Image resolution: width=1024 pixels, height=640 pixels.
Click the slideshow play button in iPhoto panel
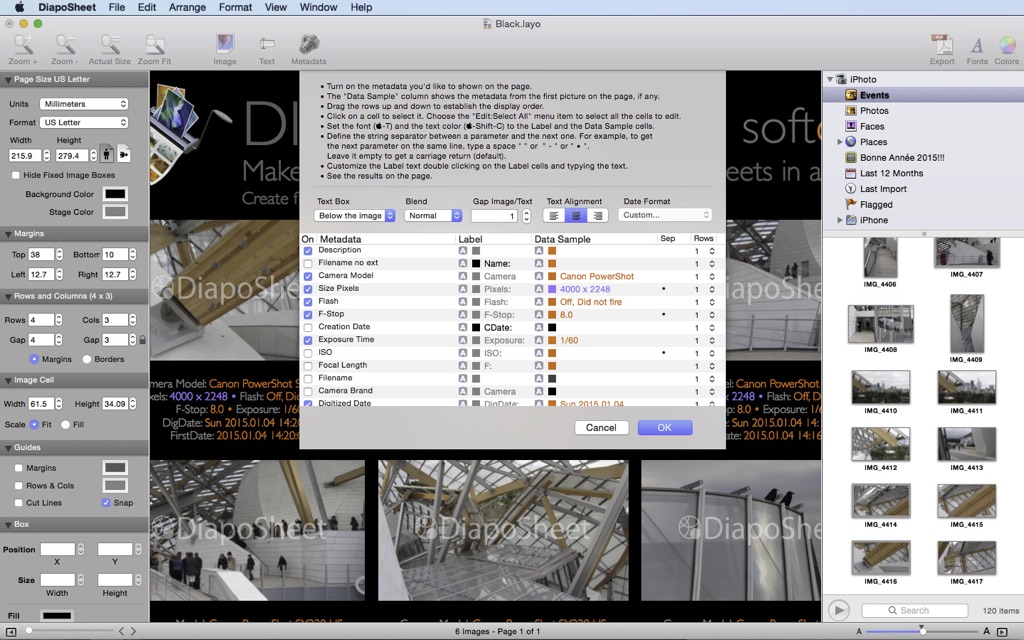click(839, 610)
